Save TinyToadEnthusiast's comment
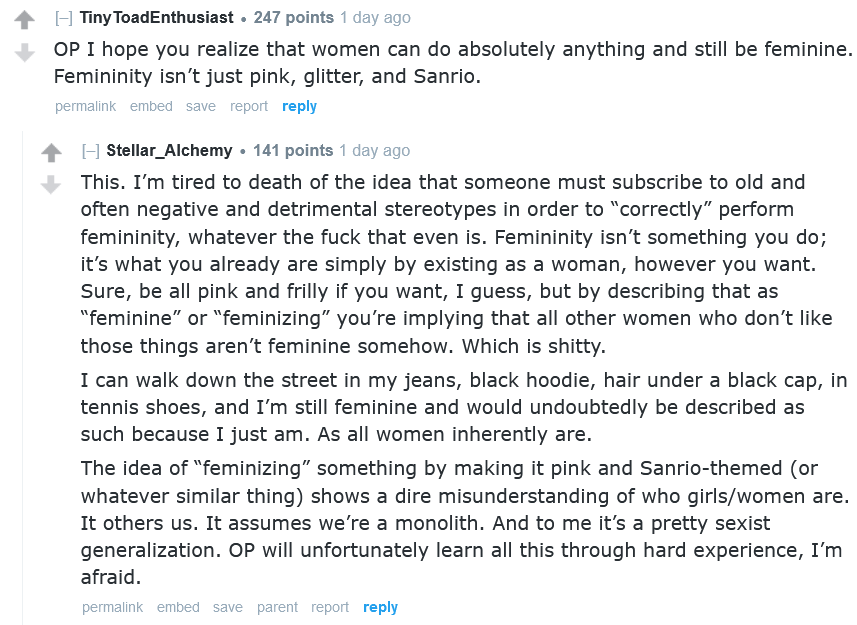The height and width of the screenshot is (625, 857). [200, 106]
